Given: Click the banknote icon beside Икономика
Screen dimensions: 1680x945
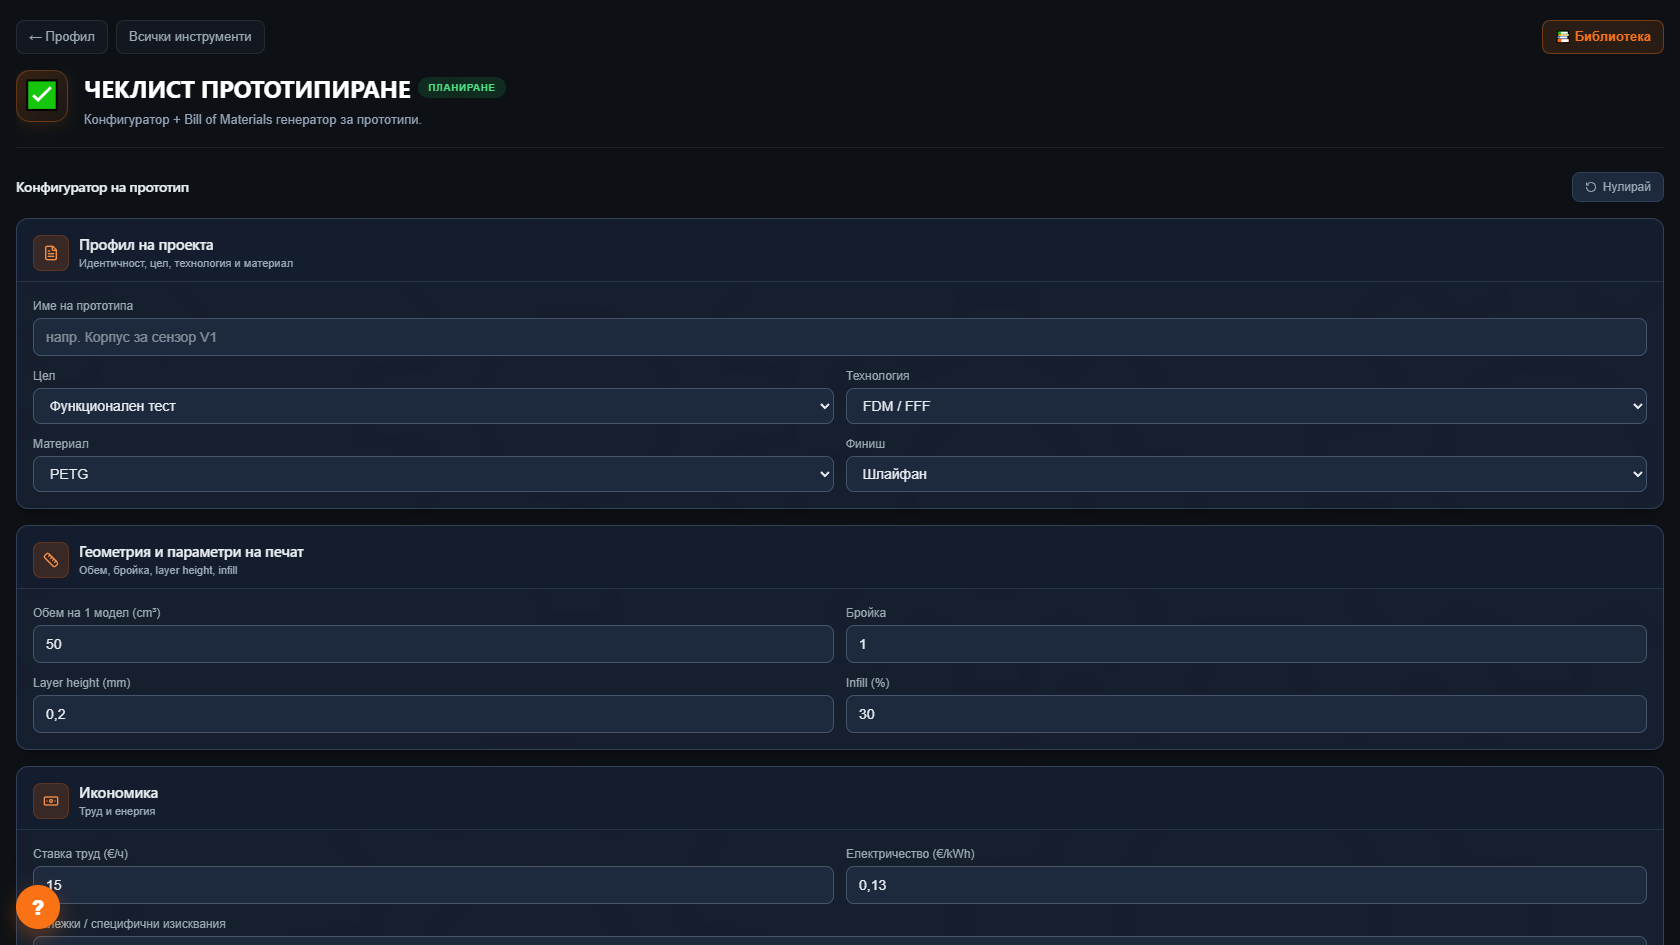Looking at the screenshot, I should [51, 801].
